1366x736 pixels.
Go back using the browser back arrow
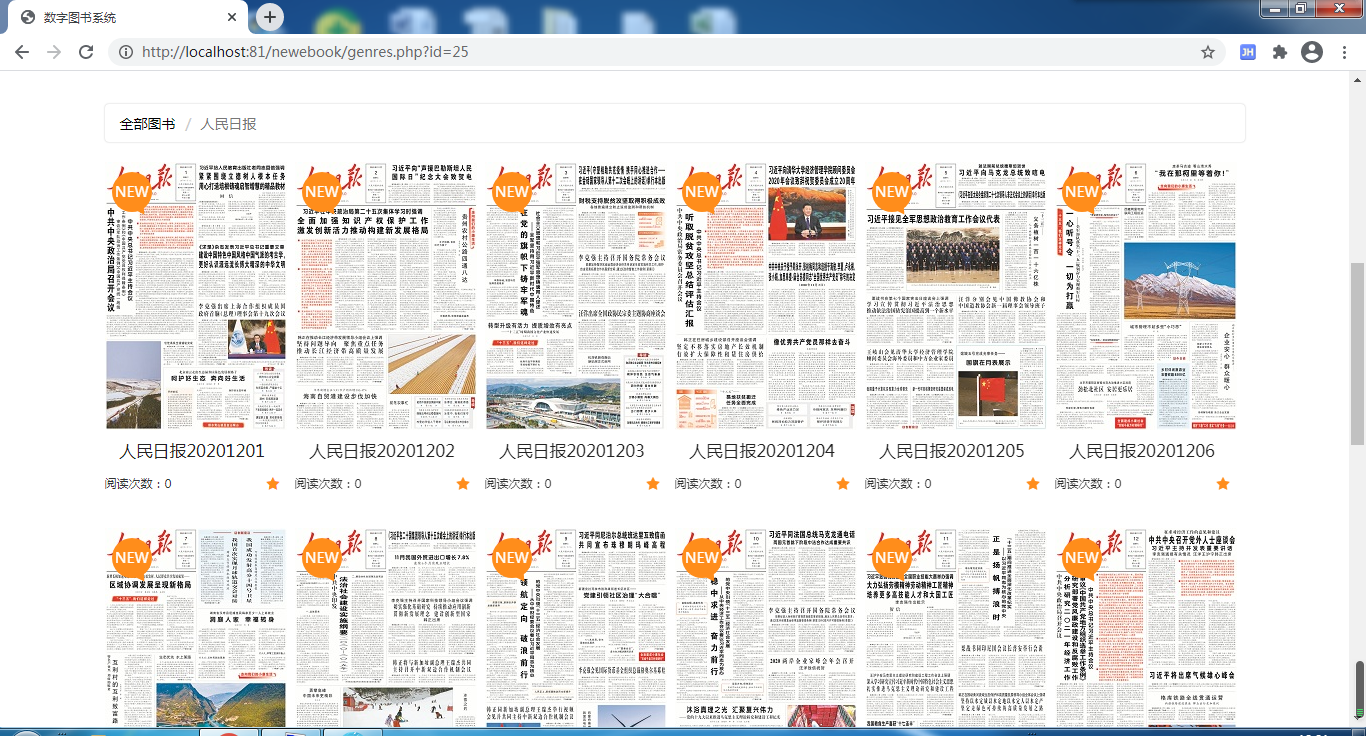pyautogui.click(x=22, y=52)
